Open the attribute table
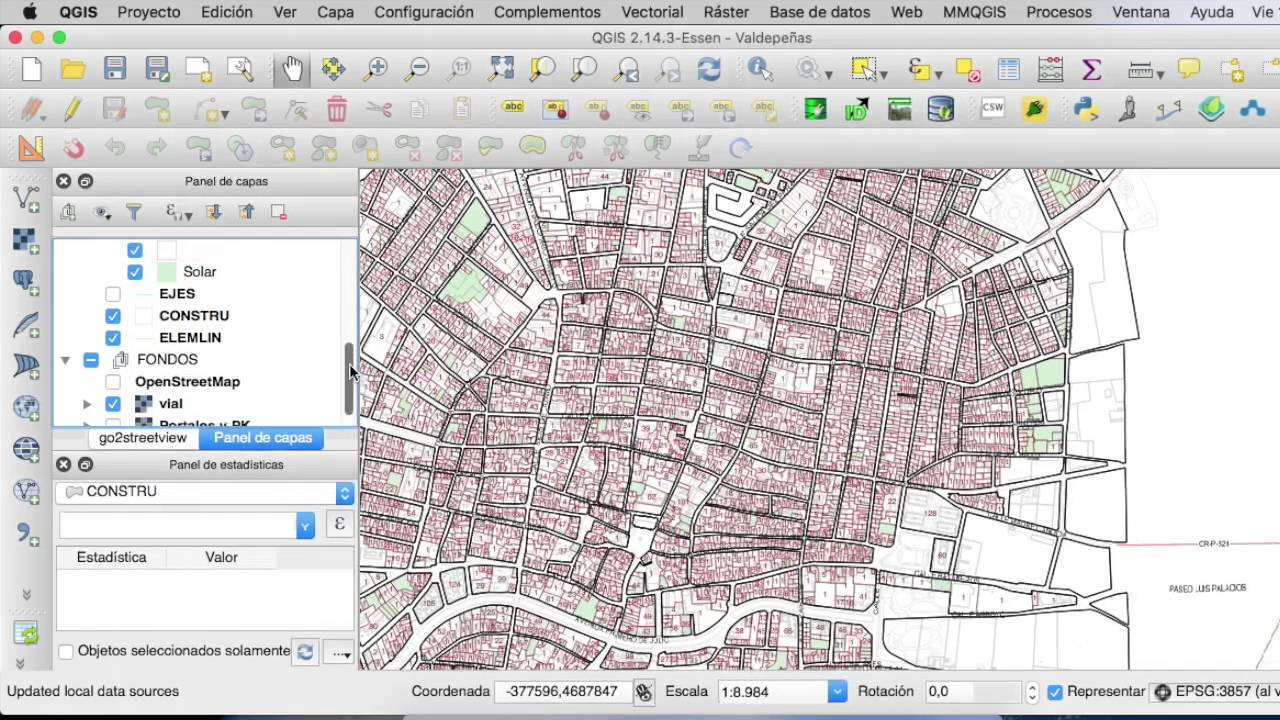 coord(1008,69)
